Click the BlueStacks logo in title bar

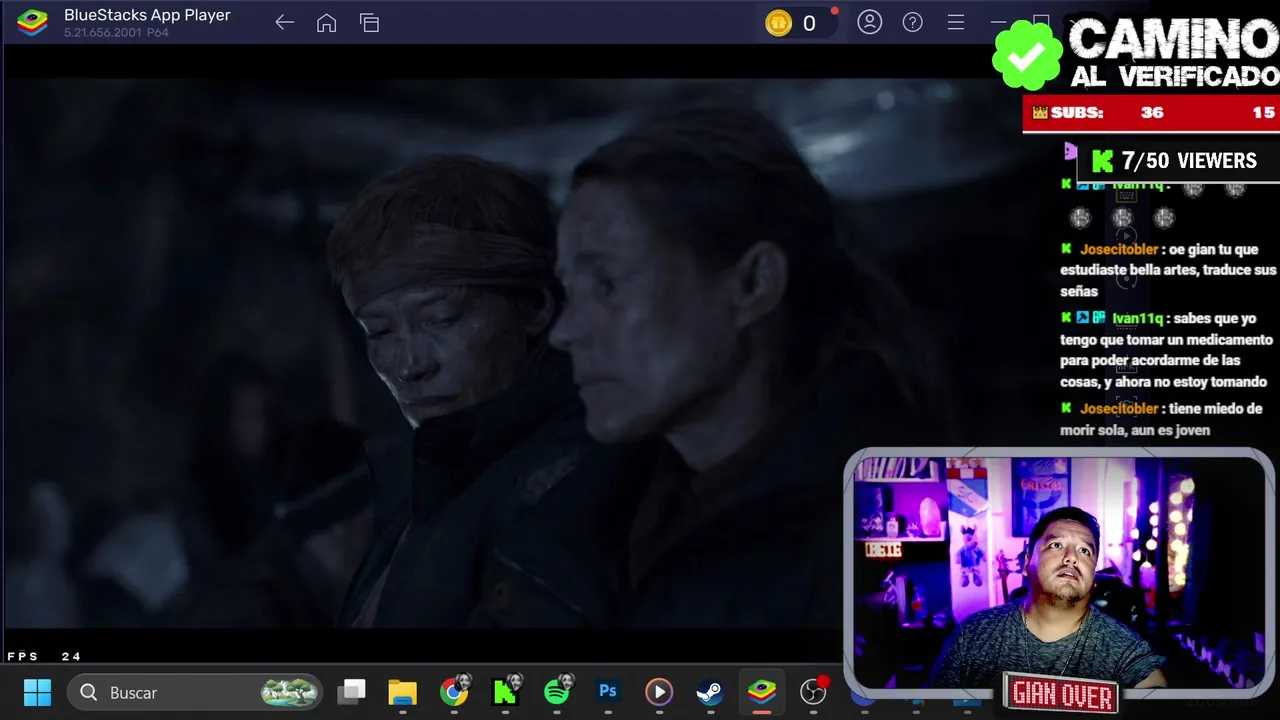pyautogui.click(x=33, y=22)
